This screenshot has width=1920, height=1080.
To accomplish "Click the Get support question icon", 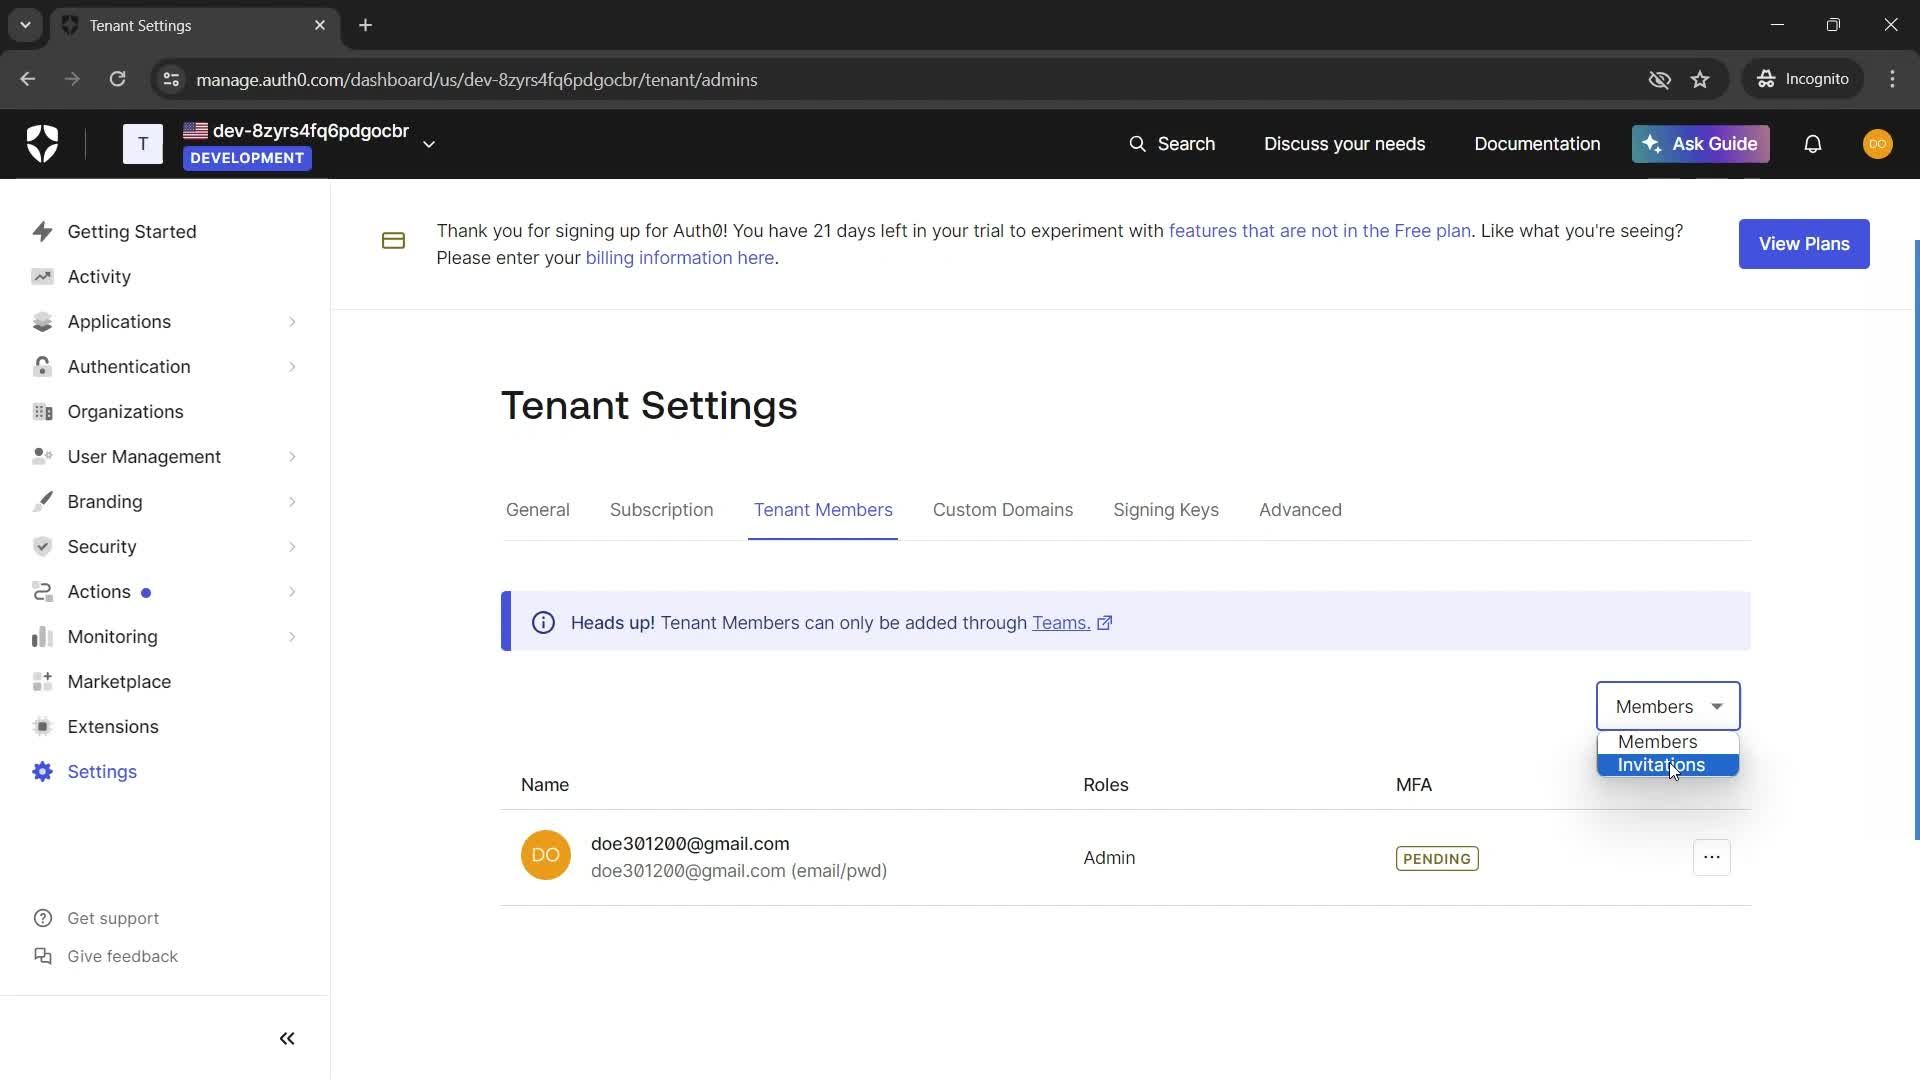I will 42,918.
